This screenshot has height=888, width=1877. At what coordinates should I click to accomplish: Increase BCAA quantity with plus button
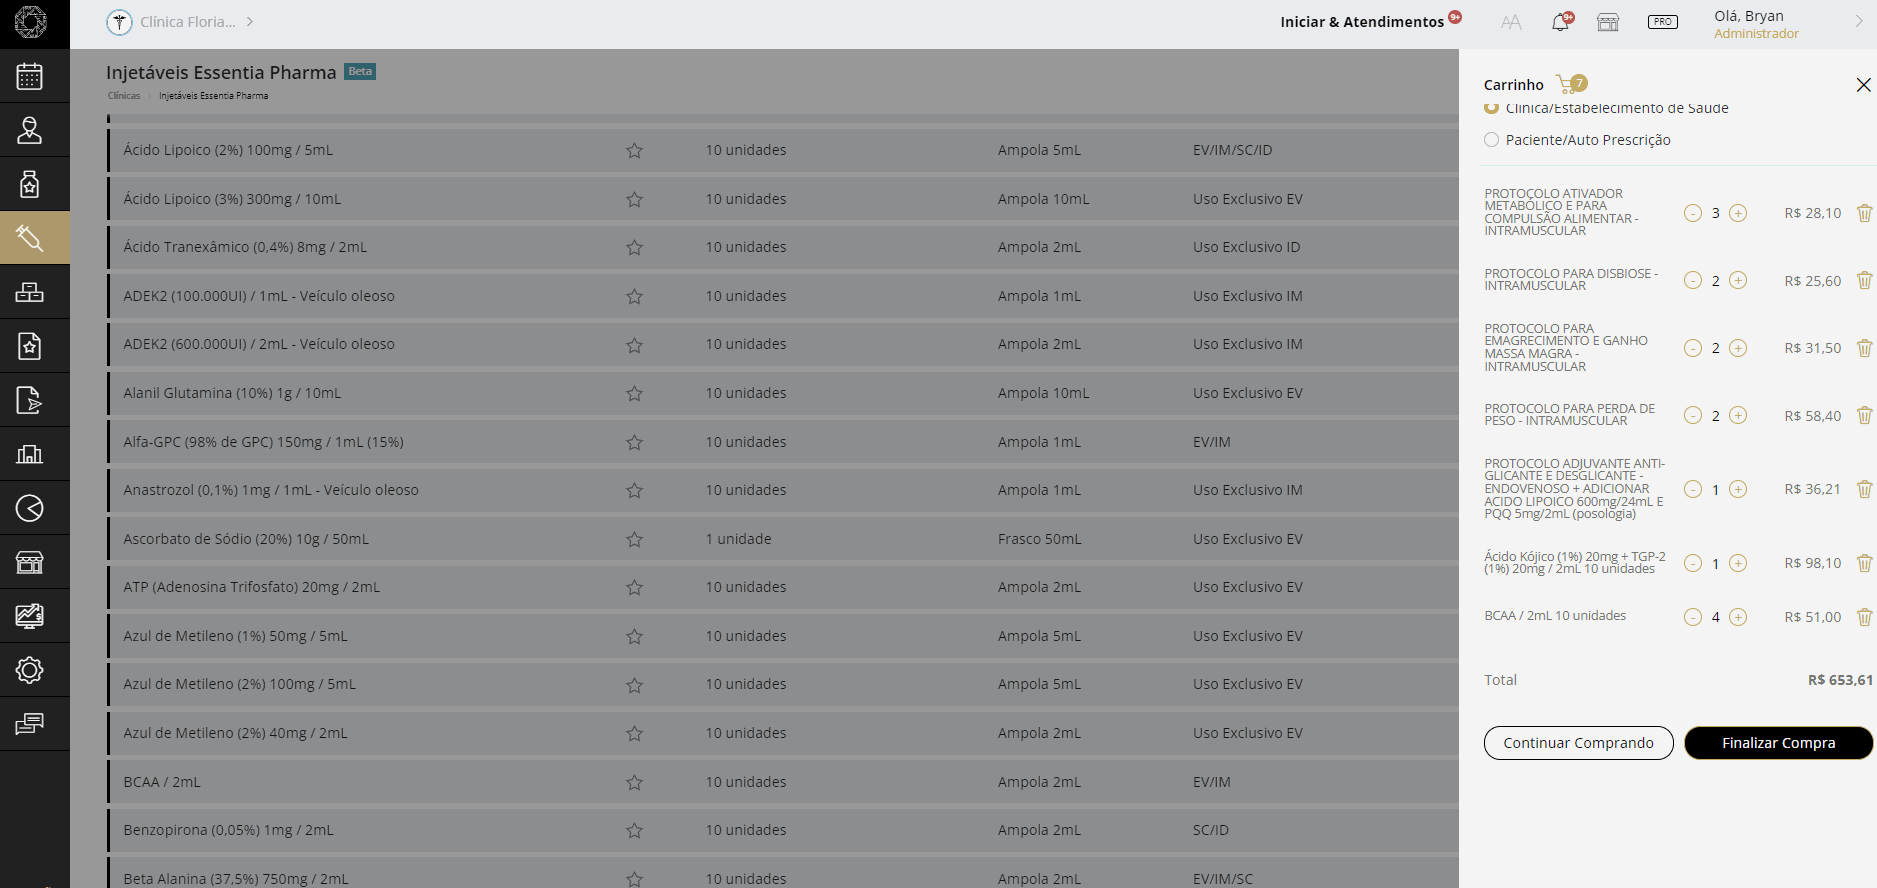click(1738, 617)
